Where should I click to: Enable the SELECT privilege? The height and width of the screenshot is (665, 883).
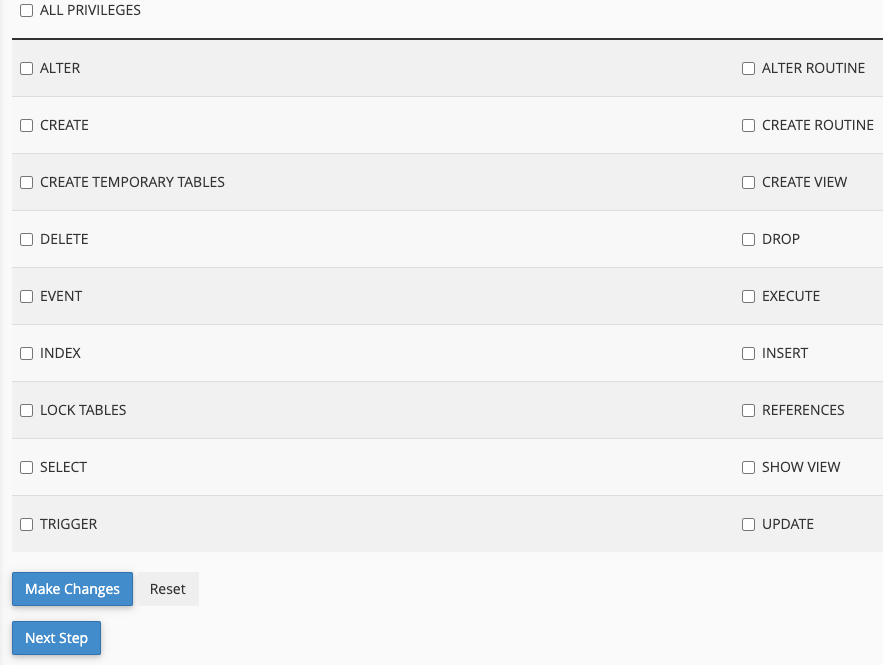[x=27, y=468]
